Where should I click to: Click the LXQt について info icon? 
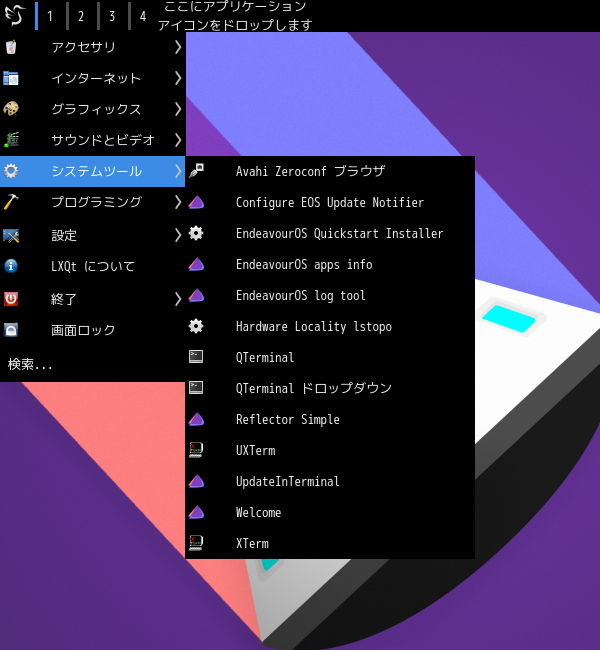[x=11, y=266]
